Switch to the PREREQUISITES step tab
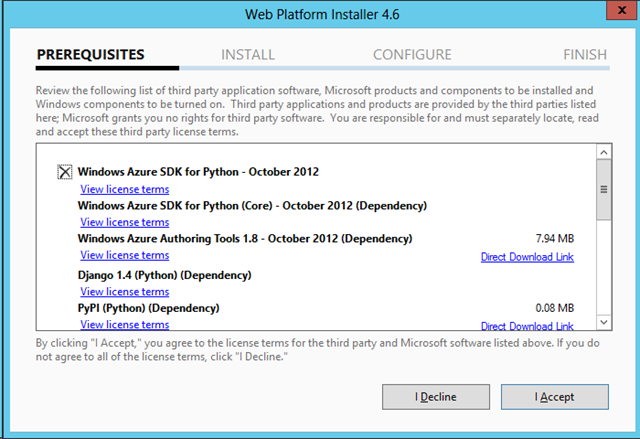 (x=91, y=55)
